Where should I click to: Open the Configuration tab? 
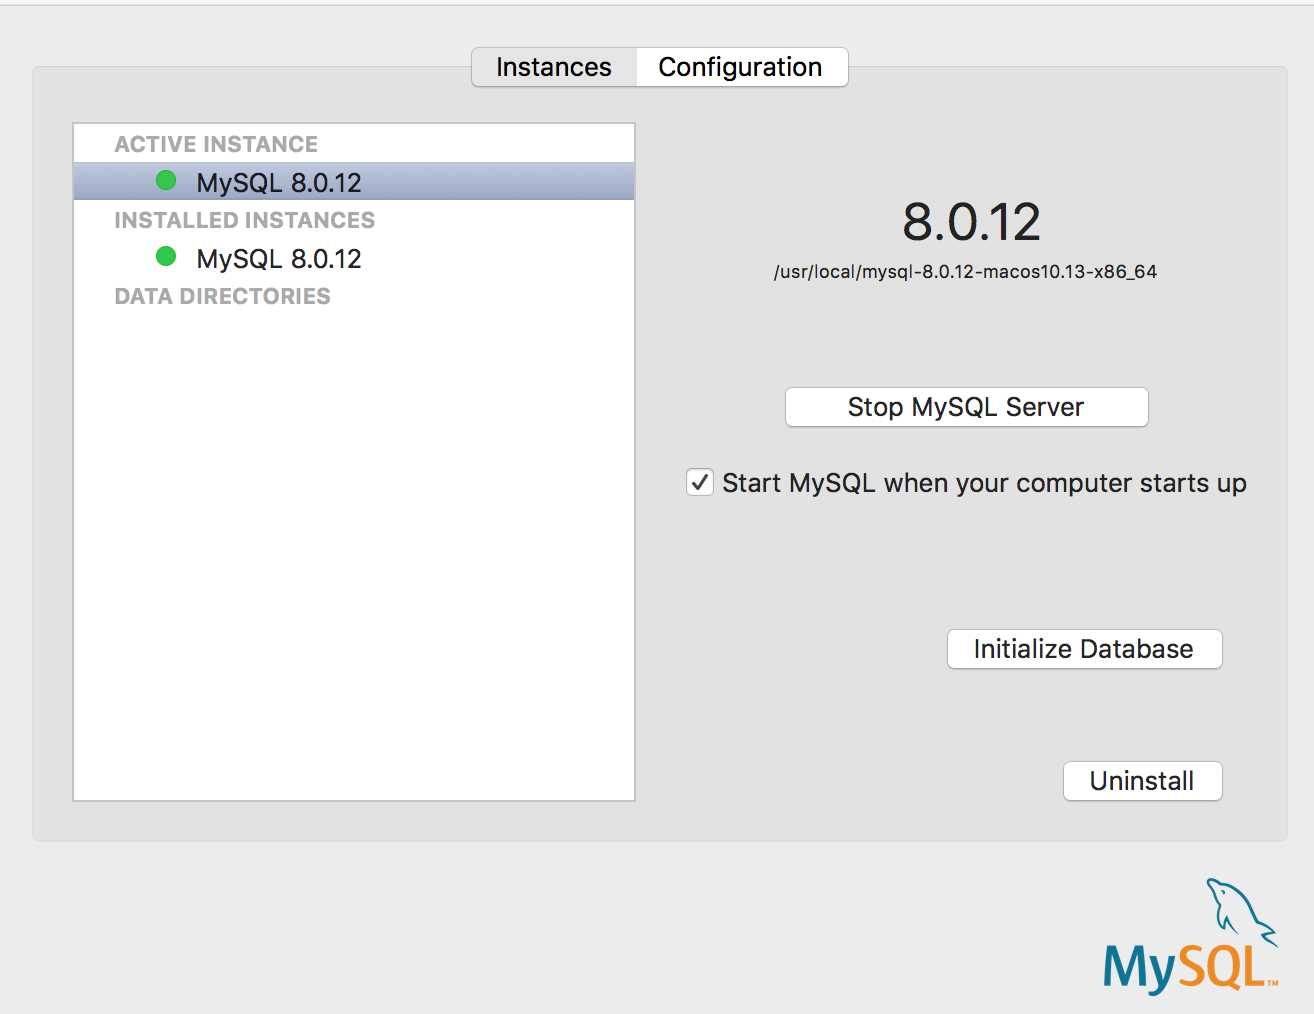[x=741, y=67]
